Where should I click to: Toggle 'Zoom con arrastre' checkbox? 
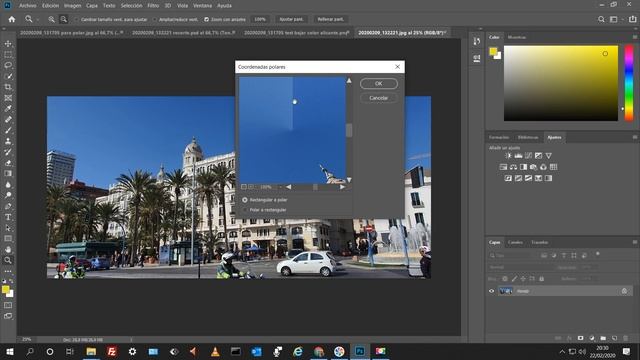207,19
